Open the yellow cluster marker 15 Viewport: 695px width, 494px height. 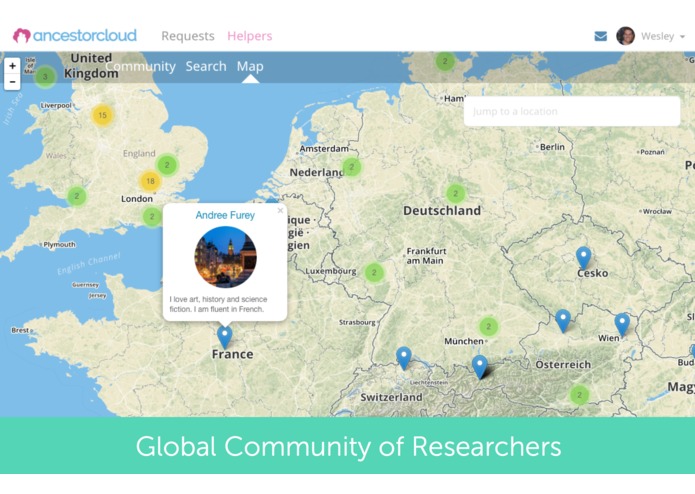pos(102,115)
